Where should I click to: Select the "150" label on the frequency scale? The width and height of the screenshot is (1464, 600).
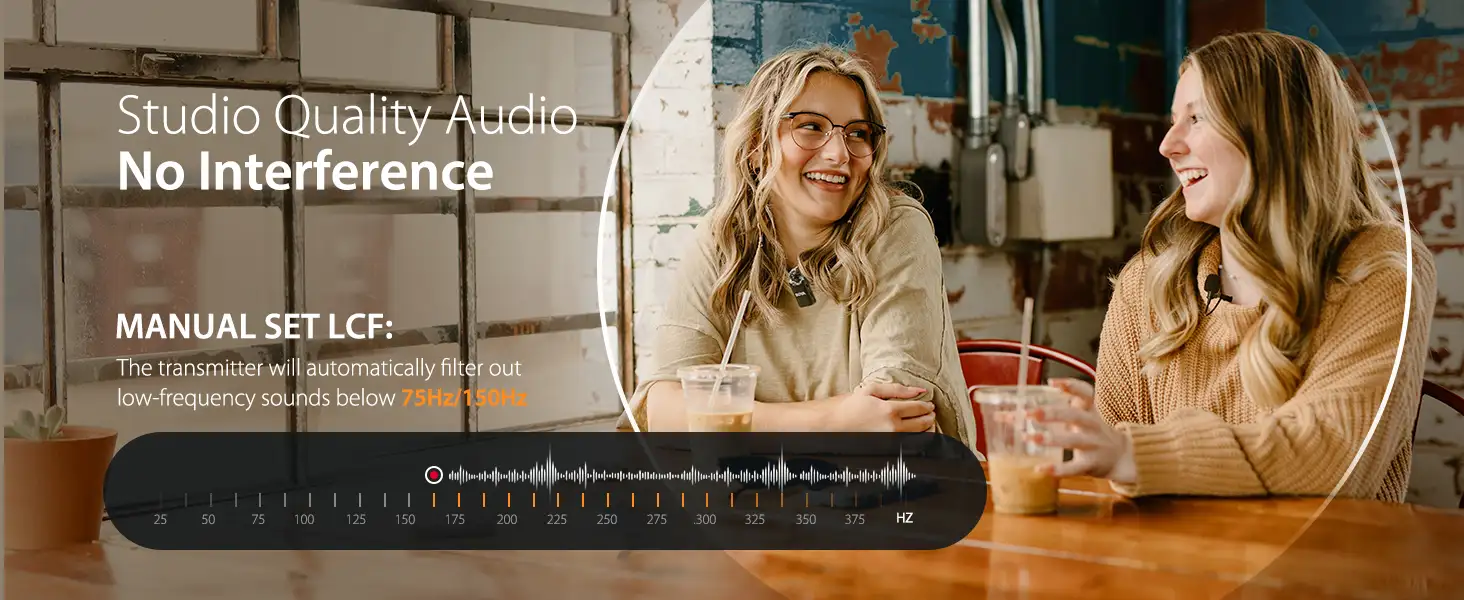[405, 519]
